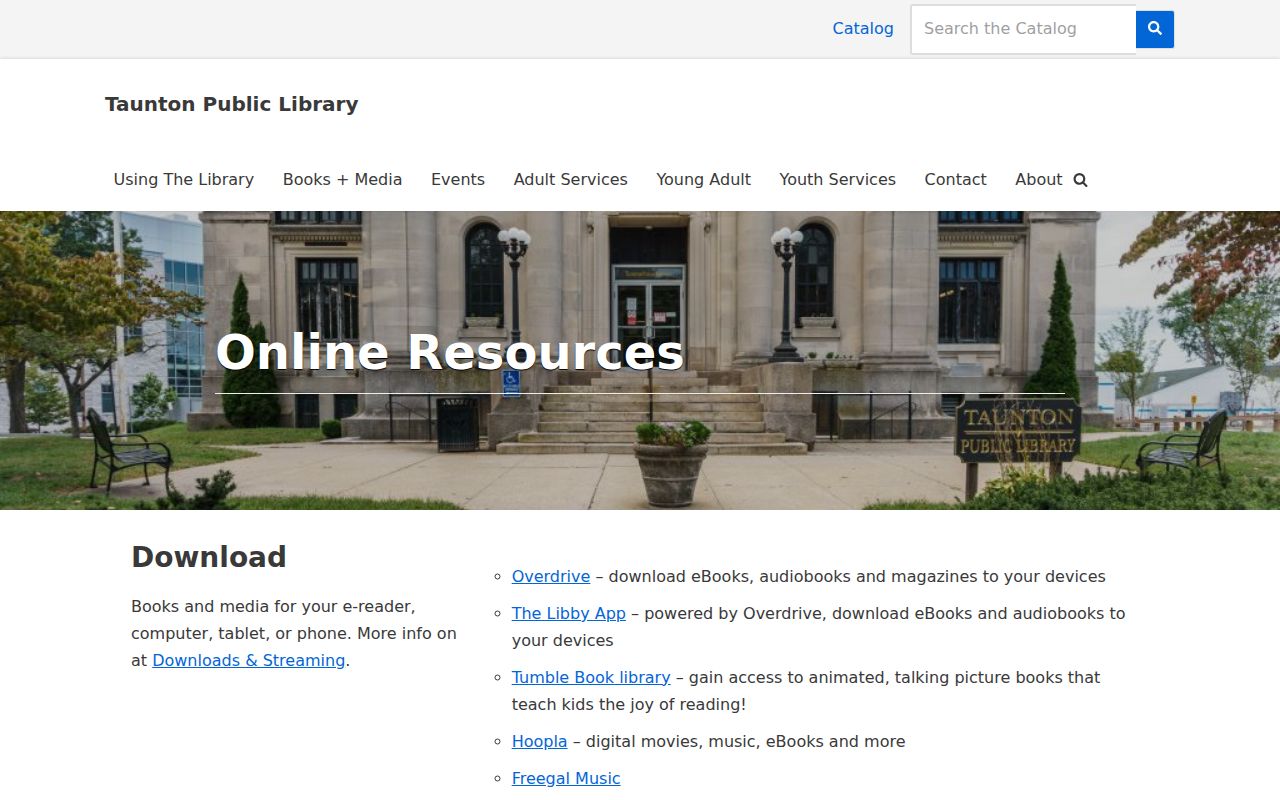Image resolution: width=1280 pixels, height=800 pixels.
Task: Open the Events menu item
Action: 458,180
